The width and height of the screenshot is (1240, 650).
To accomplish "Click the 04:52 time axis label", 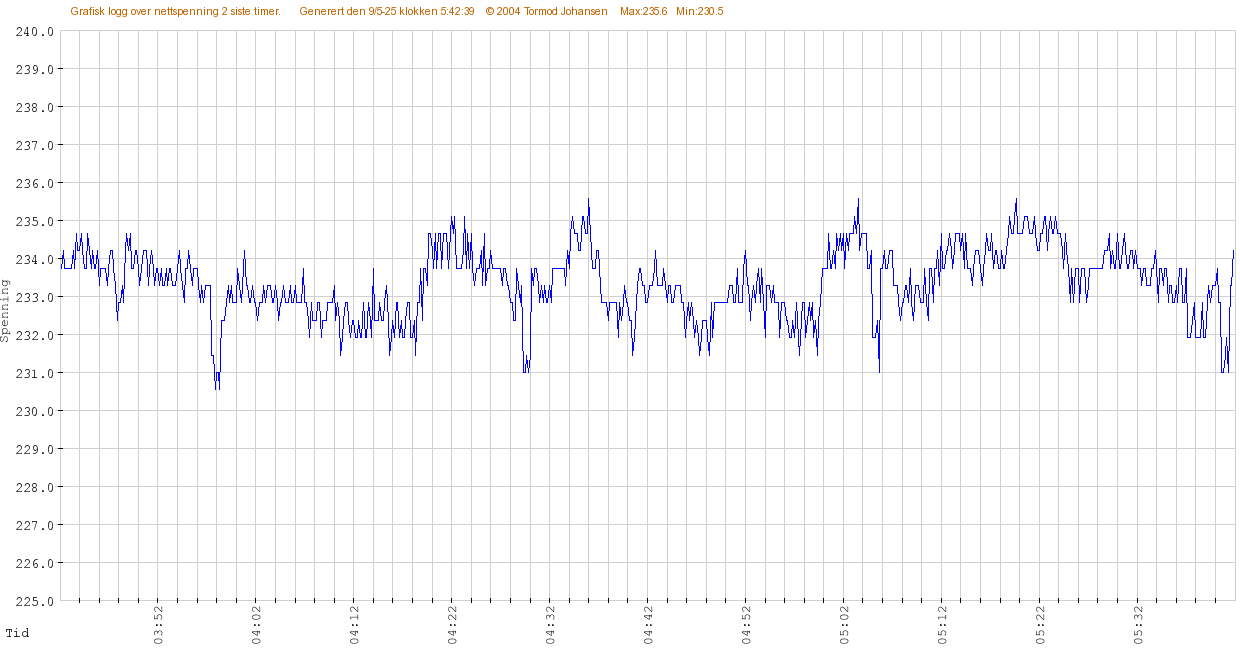I will click(746, 624).
